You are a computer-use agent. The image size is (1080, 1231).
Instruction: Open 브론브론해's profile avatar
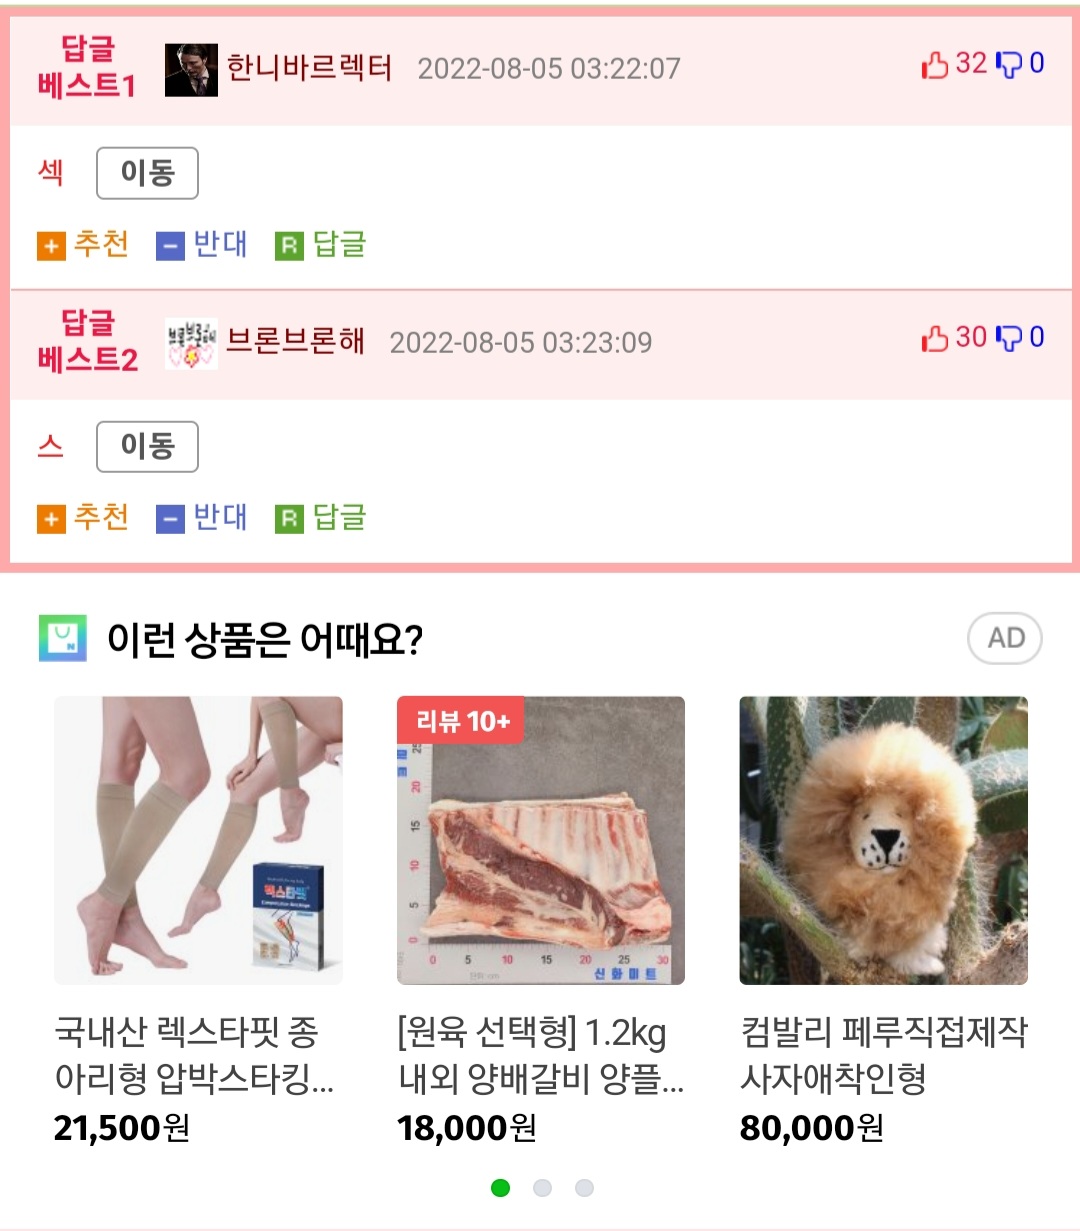[x=191, y=344]
